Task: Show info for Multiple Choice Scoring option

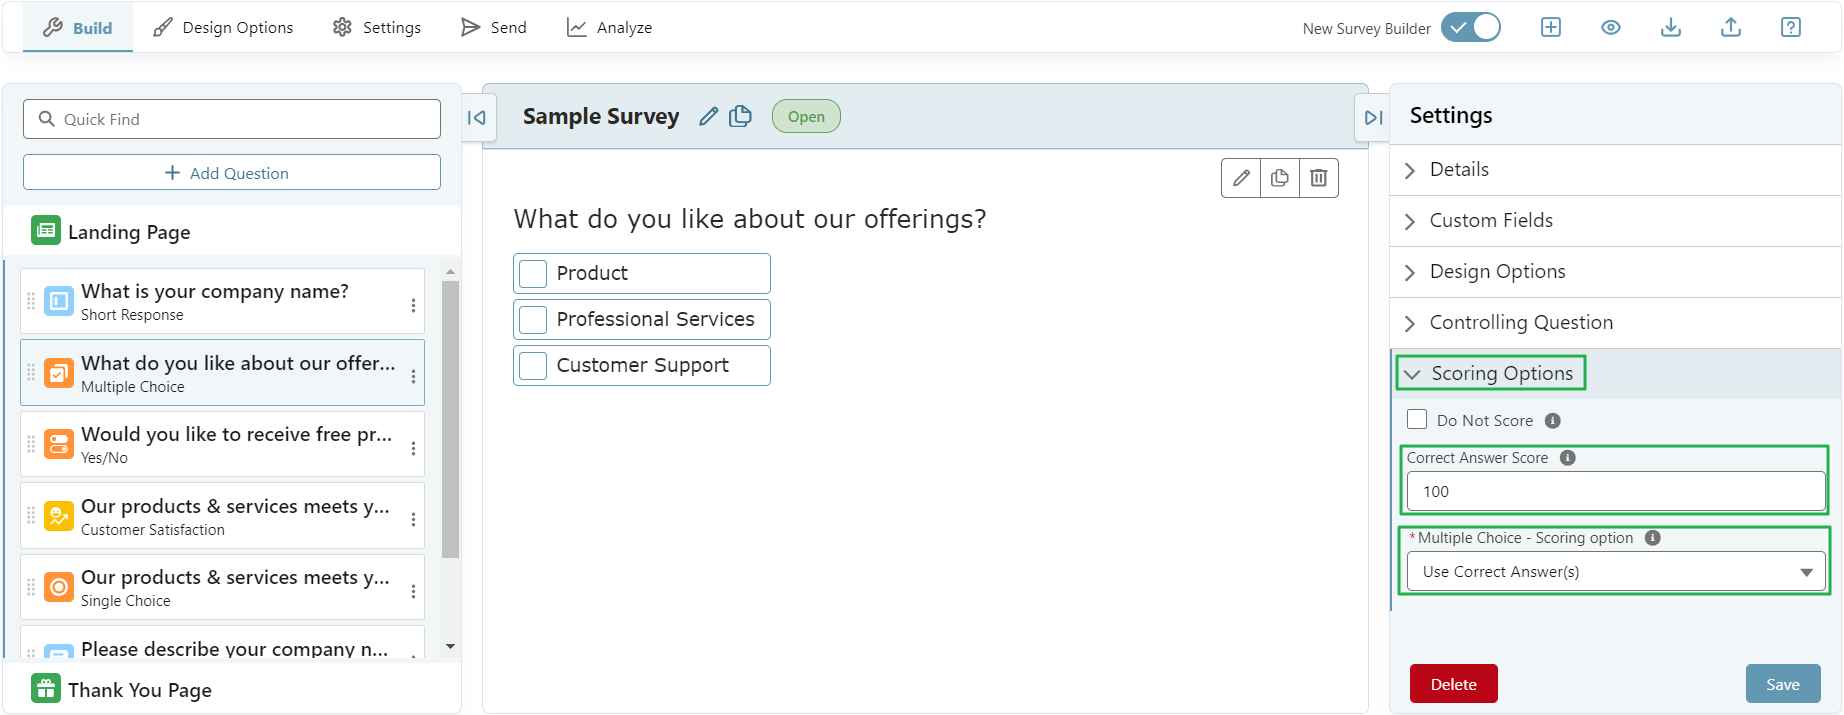Action: pyautogui.click(x=1653, y=538)
